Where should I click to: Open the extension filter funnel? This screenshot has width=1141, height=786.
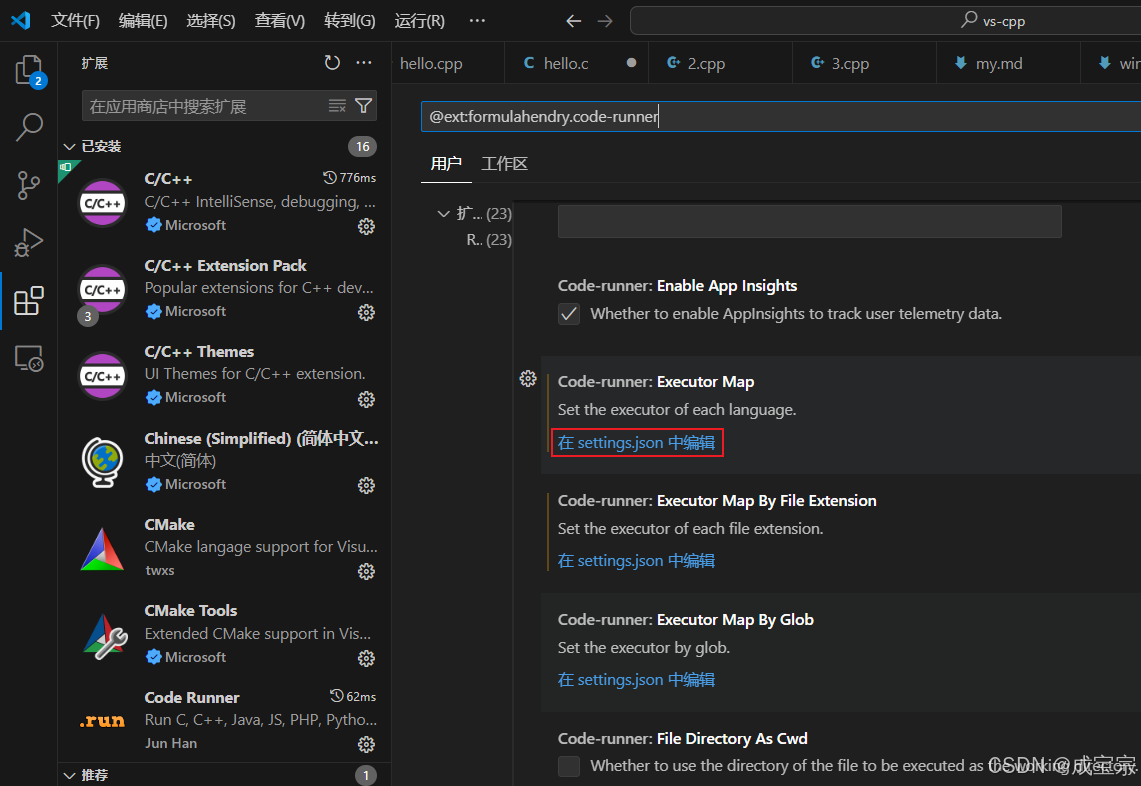click(363, 106)
